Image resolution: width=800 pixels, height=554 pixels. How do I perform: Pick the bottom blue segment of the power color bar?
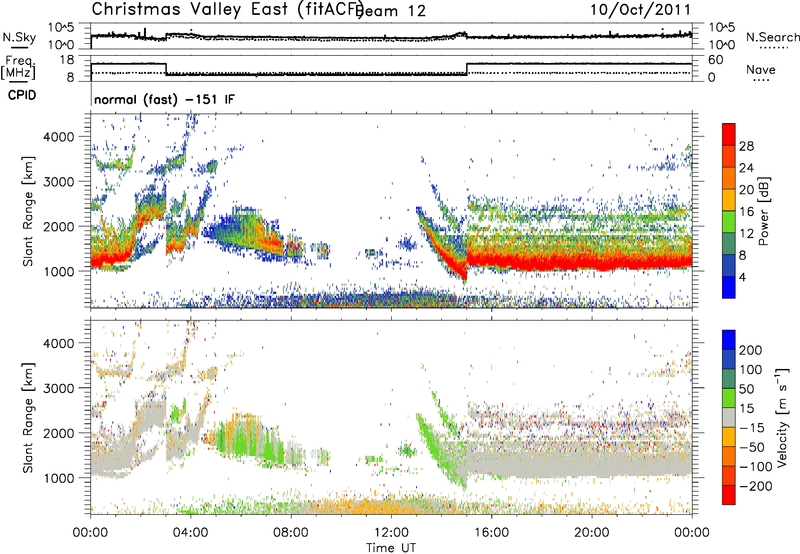tap(729, 287)
